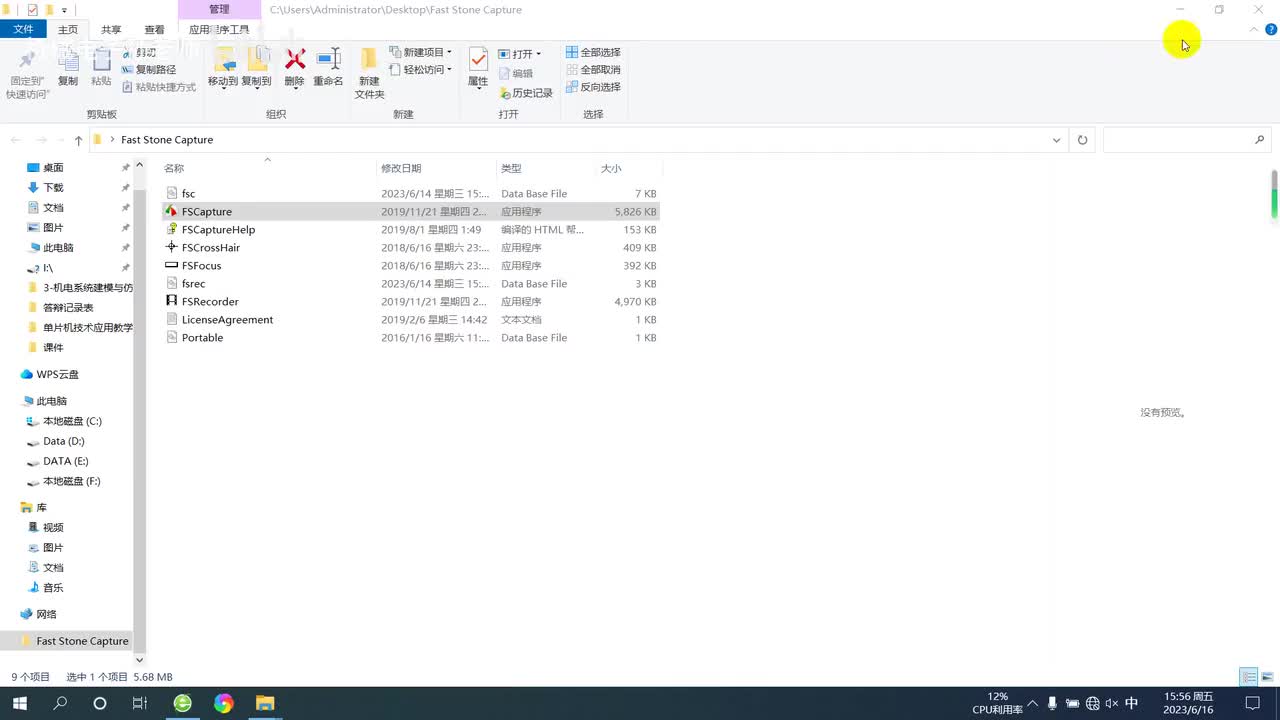Switch to large thumbnails view icon in status bar

point(1267,677)
